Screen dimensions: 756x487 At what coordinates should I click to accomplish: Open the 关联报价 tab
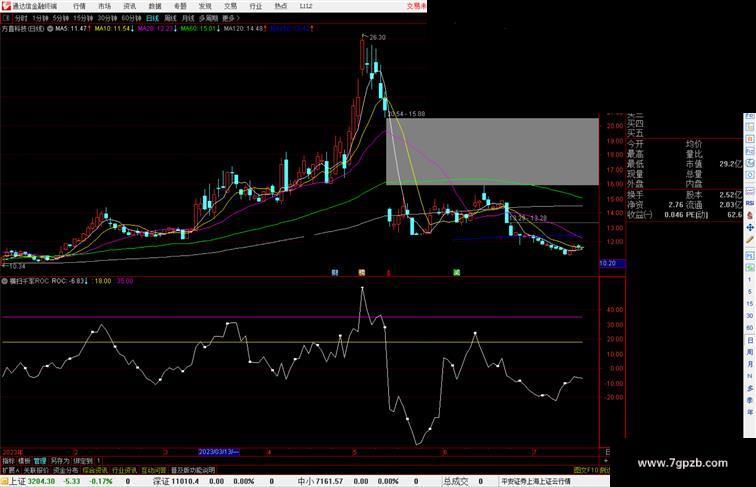[36, 470]
